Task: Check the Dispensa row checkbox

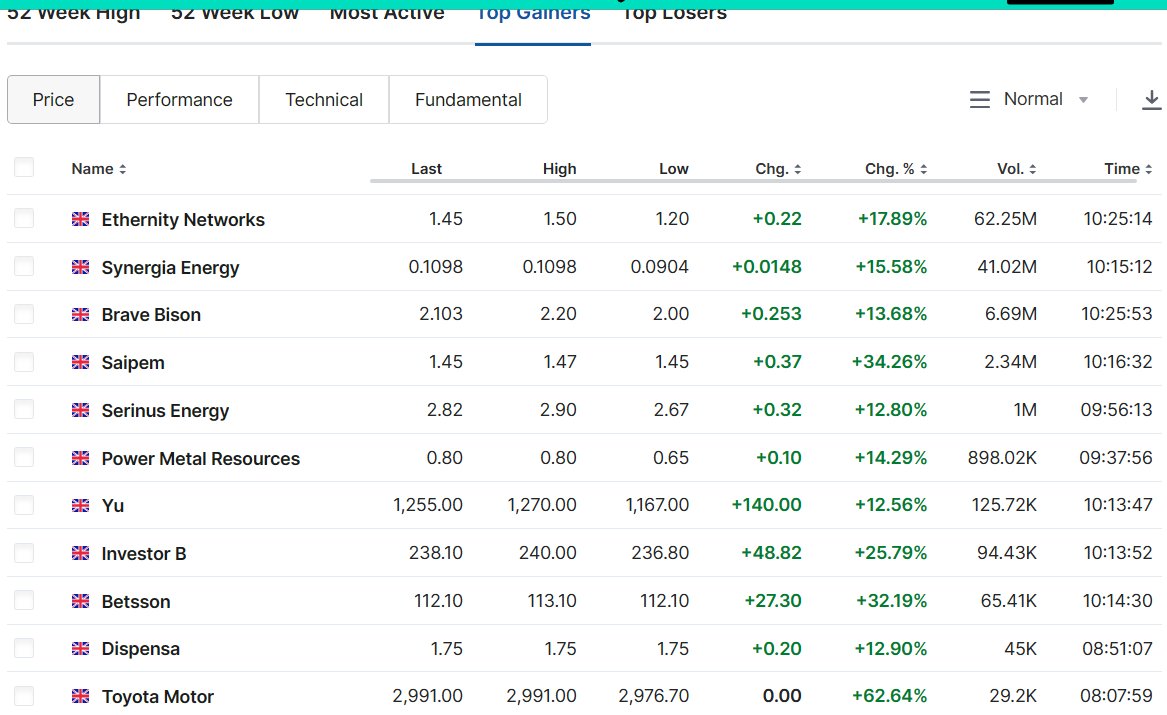Action: tap(24, 648)
